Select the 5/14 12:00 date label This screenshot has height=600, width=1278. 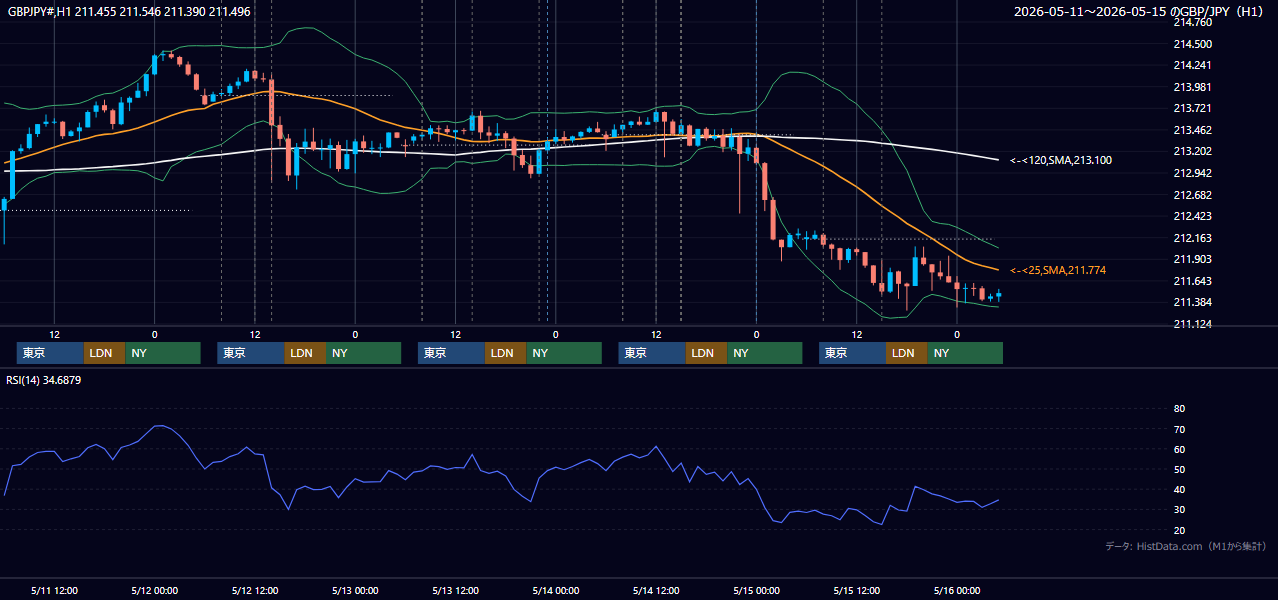(656, 590)
